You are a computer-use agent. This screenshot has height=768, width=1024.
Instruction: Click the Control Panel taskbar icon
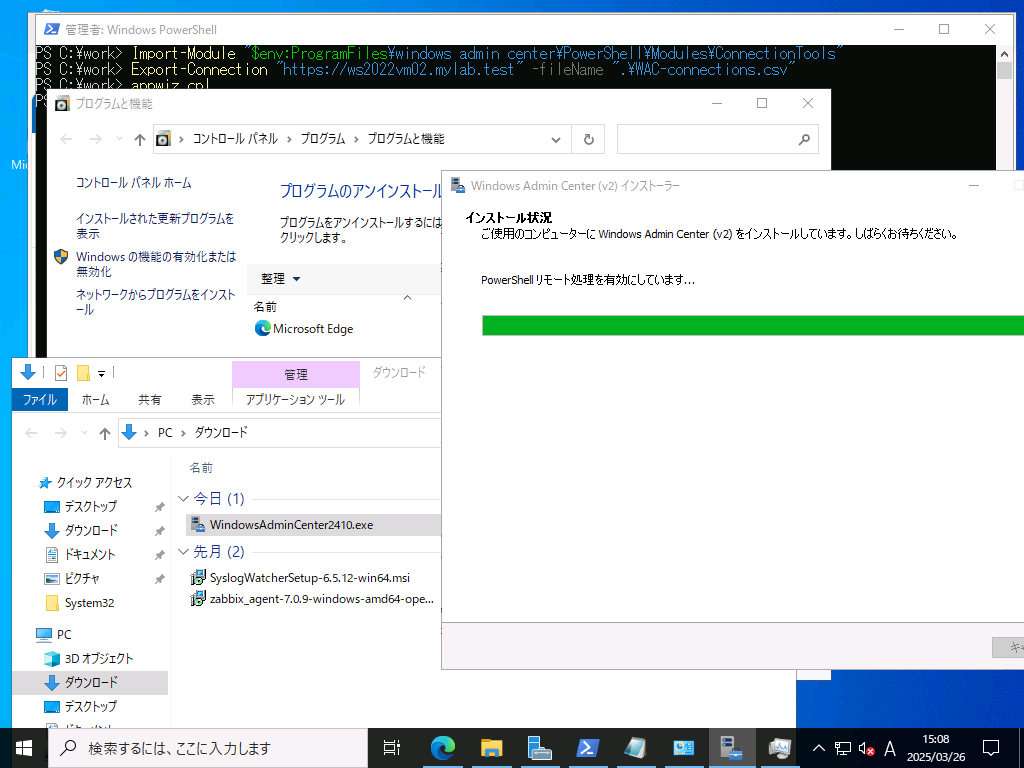(x=684, y=748)
